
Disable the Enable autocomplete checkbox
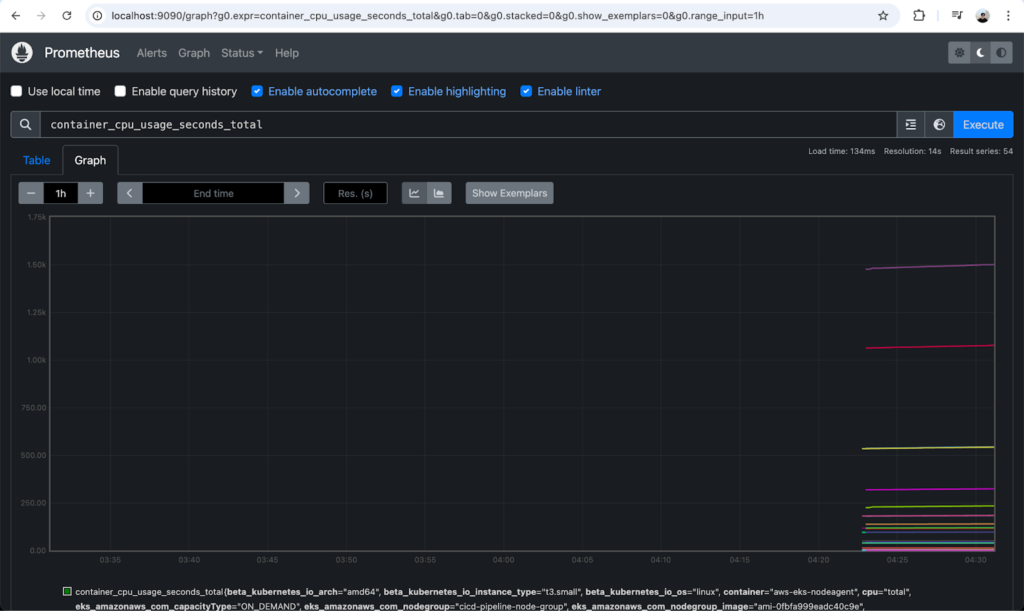(257, 91)
